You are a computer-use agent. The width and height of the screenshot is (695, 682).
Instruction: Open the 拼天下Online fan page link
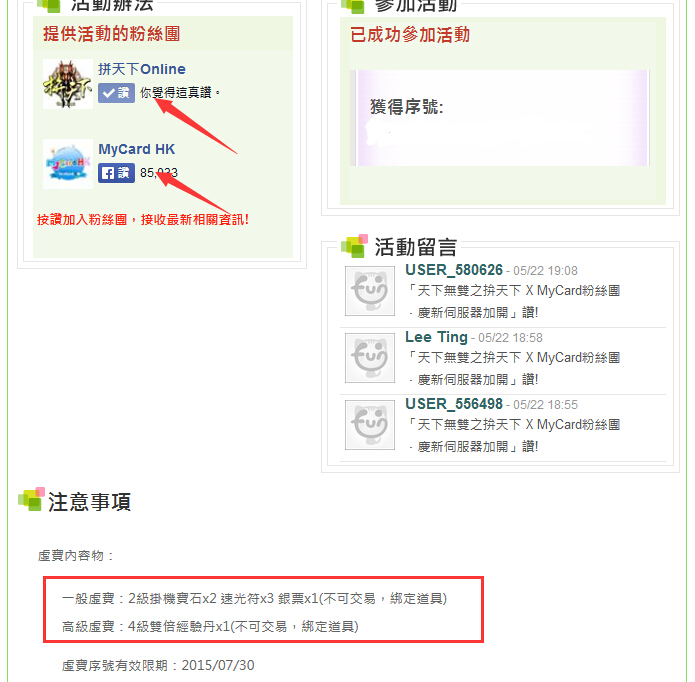point(142,69)
